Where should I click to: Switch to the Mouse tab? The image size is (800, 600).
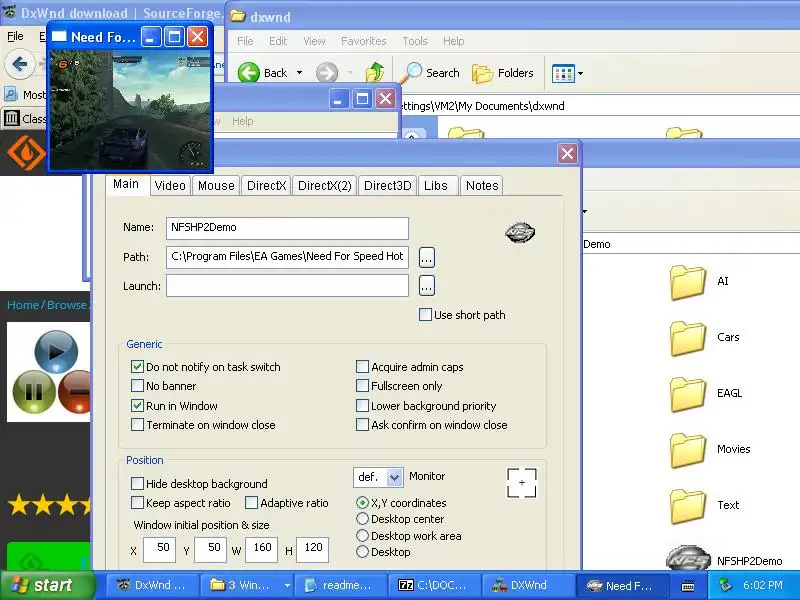point(216,186)
